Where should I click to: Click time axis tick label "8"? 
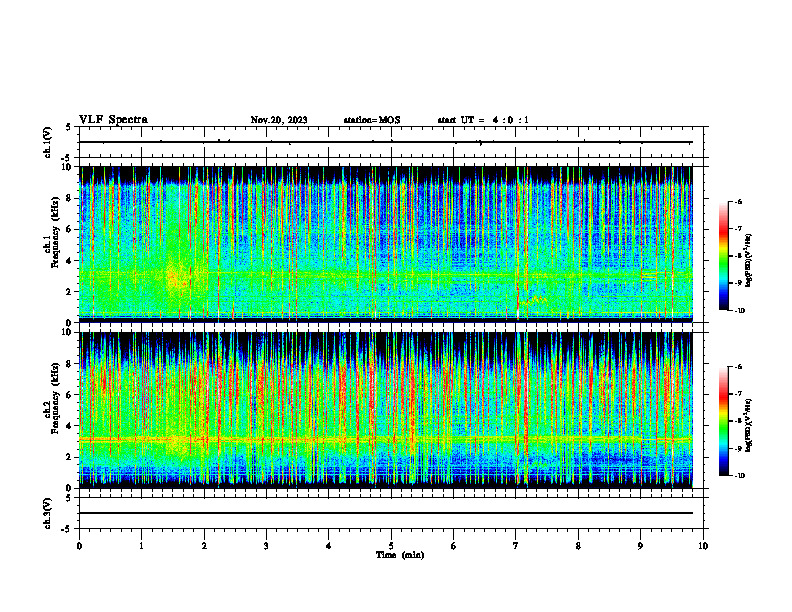click(578, 546)
